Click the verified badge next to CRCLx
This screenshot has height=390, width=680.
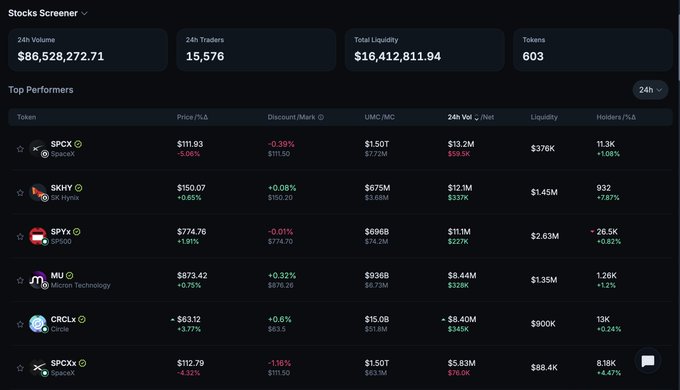(82, 319)
